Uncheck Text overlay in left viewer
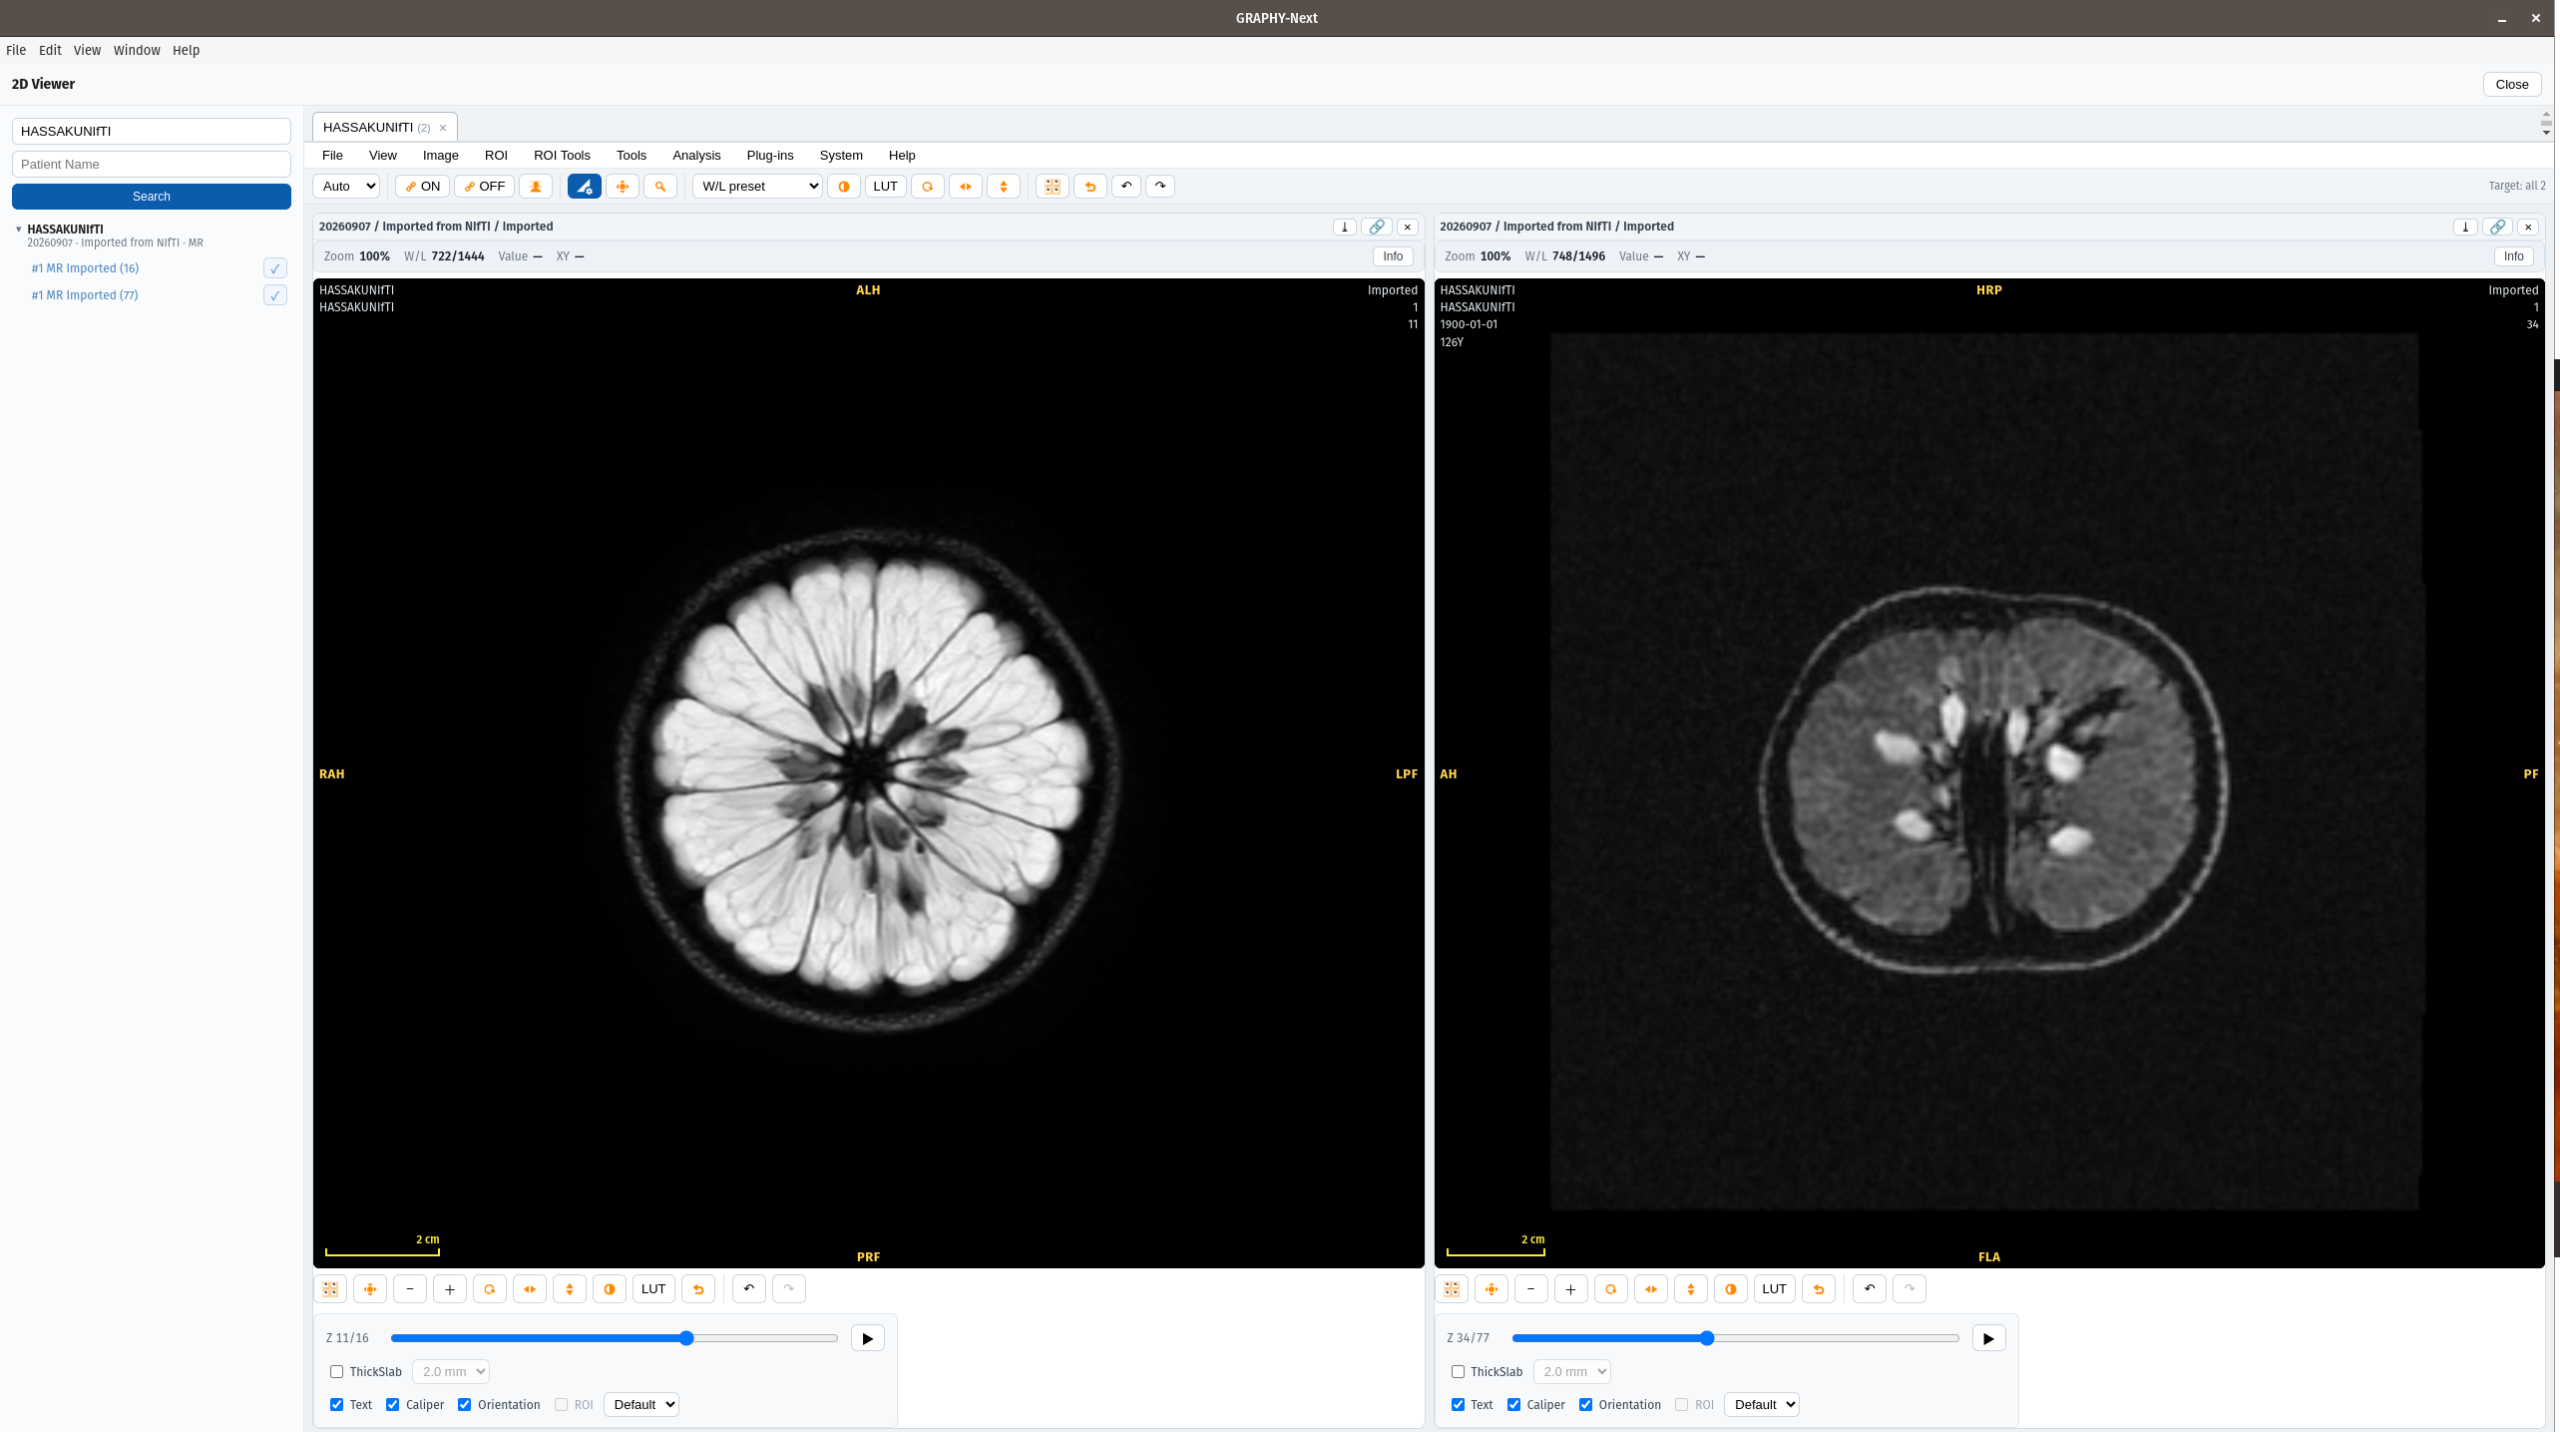The image size is (2560, 1432). (x=337, y=1405)
